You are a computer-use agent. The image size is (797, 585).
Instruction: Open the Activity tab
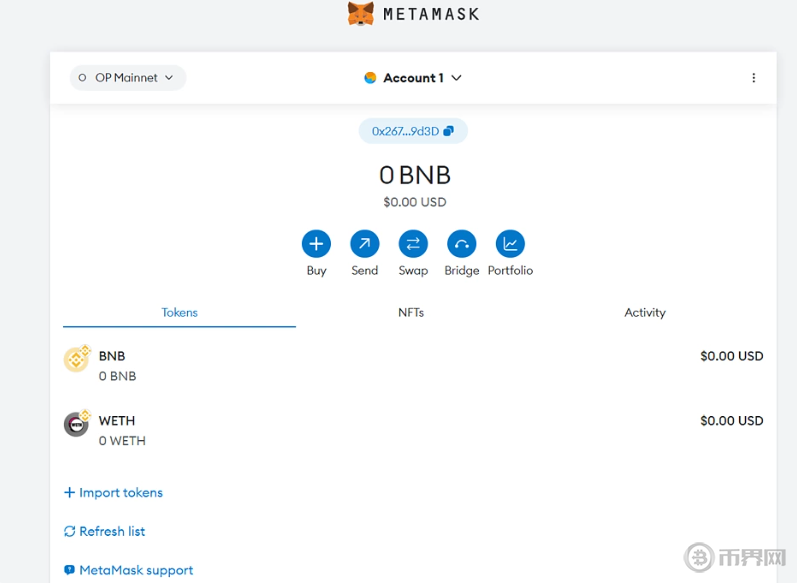click(x=644, y=313)
